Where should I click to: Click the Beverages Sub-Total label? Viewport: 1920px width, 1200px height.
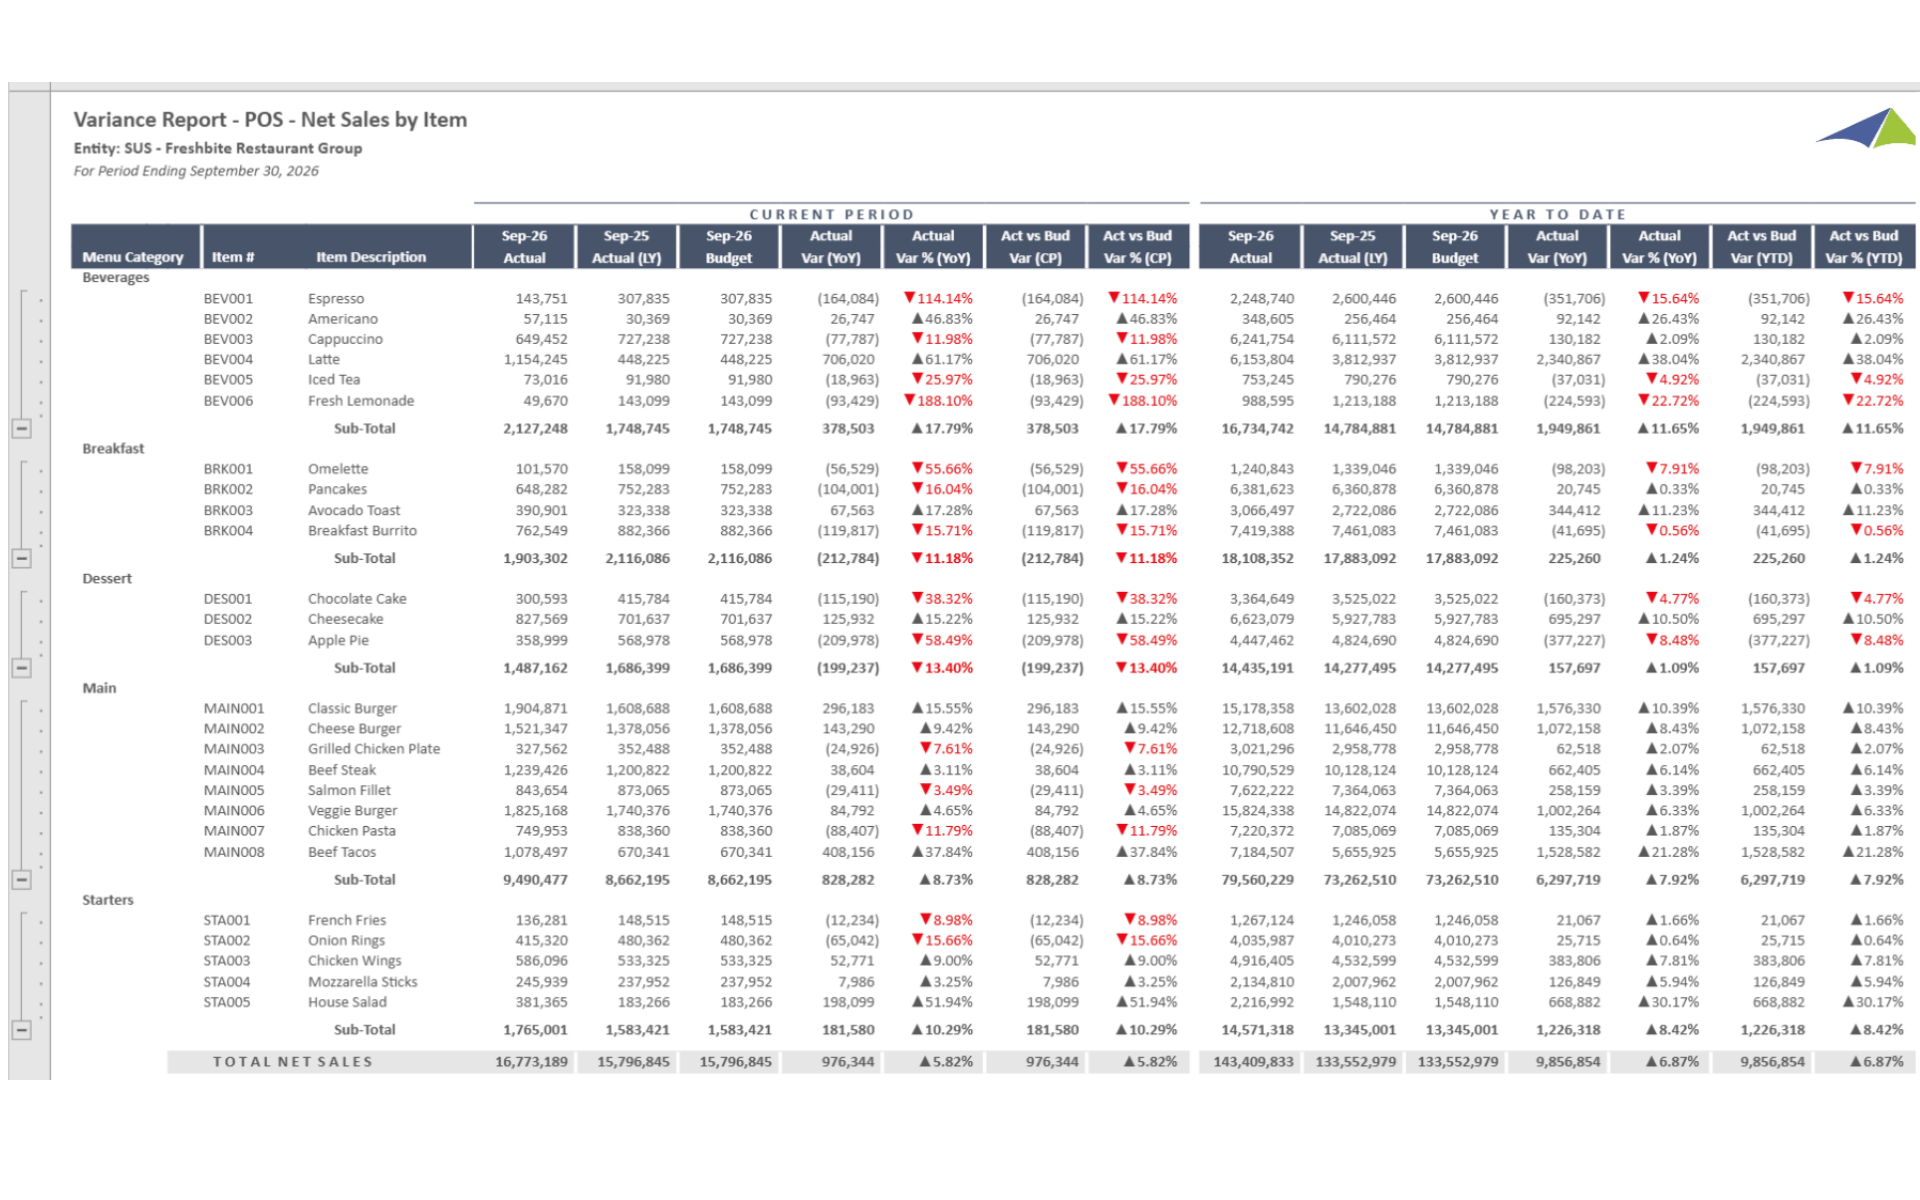pyautogui.click(x=364, y=428)
